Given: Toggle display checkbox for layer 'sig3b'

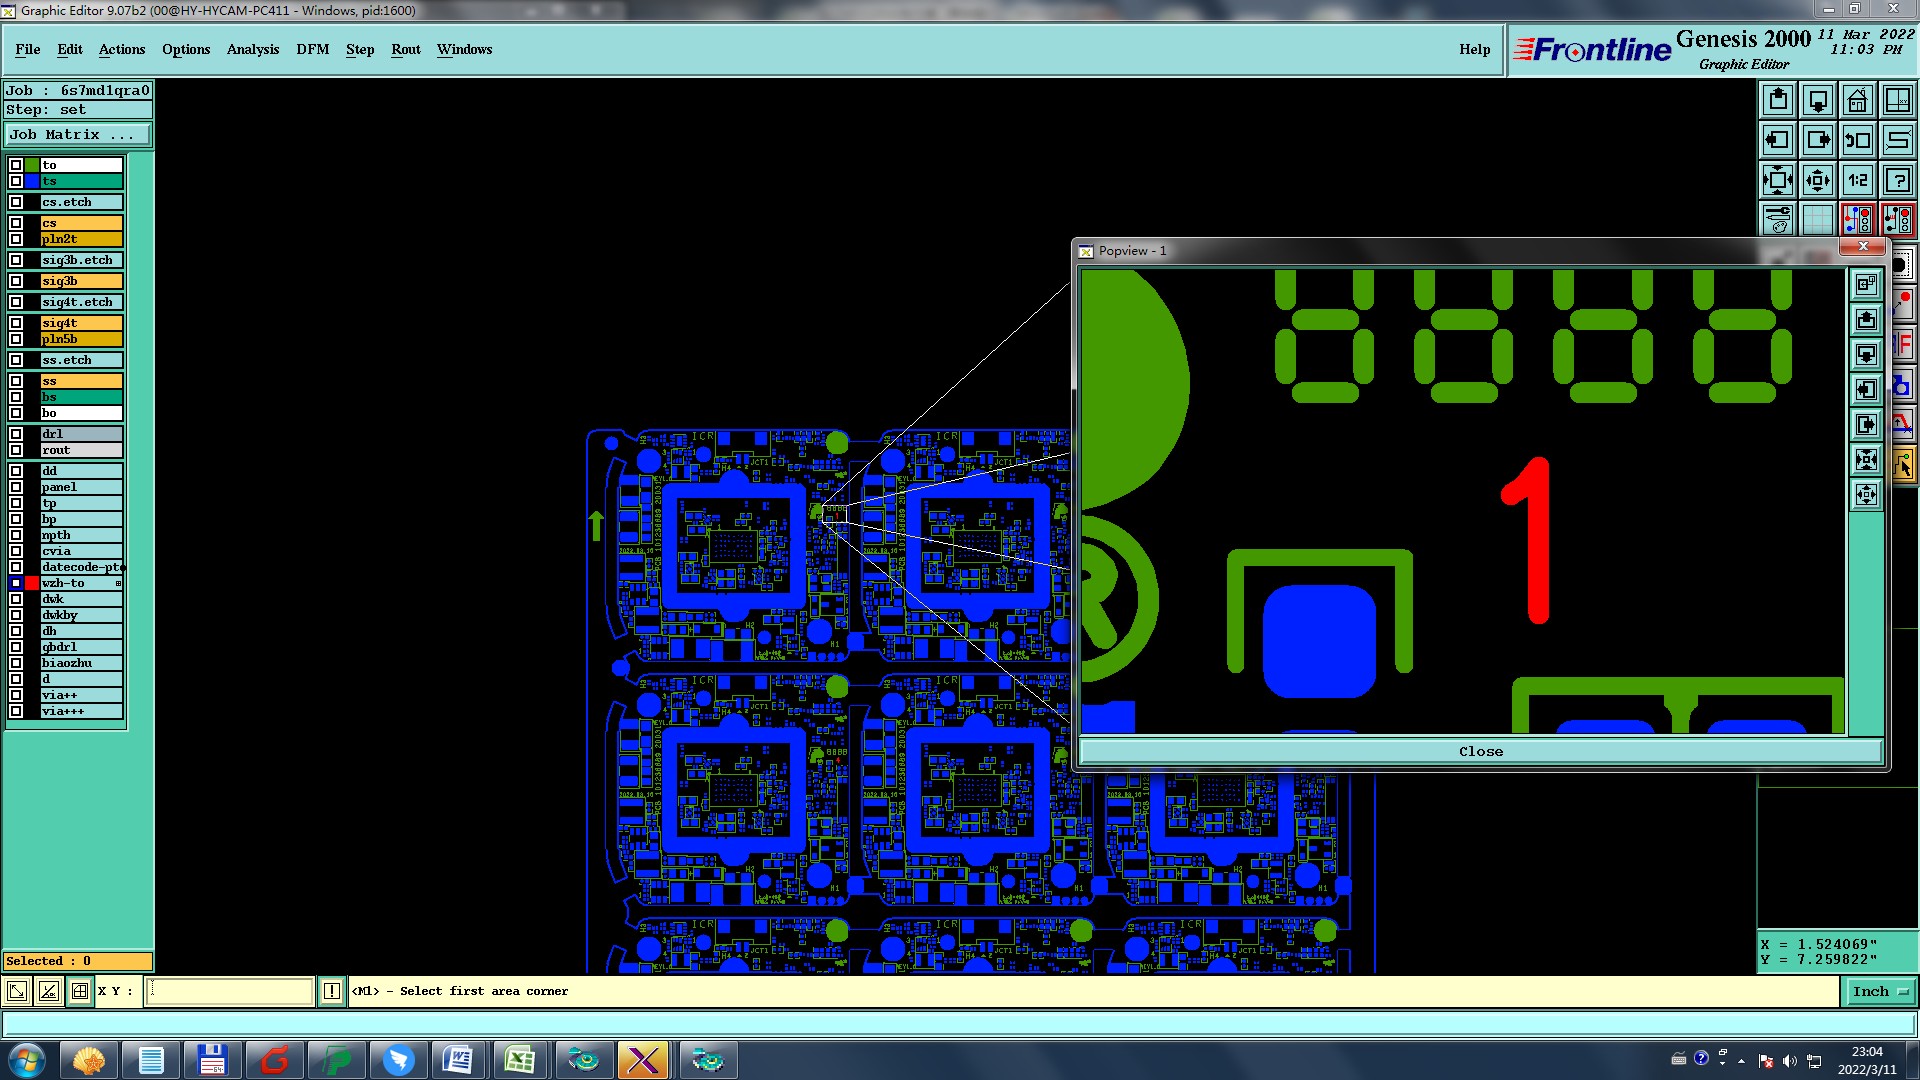Looking at the screenshot, I should pos(16,281).
